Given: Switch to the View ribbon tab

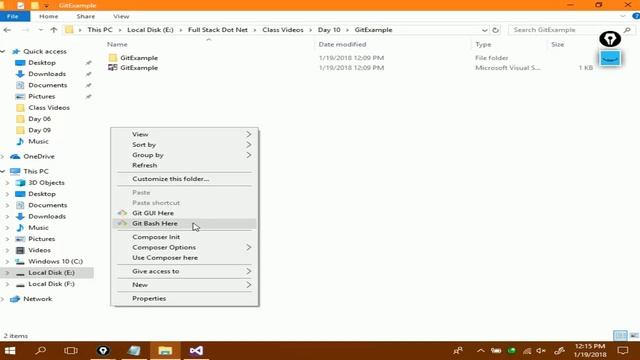Looking at the screenshot, I should click(x=121, y=16).
